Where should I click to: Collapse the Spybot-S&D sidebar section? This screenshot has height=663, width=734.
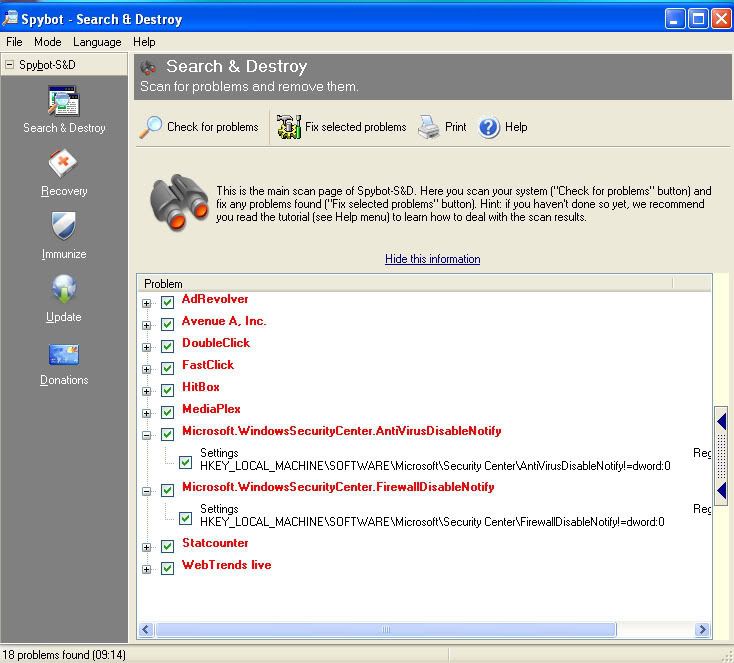(x=9, y=65)
